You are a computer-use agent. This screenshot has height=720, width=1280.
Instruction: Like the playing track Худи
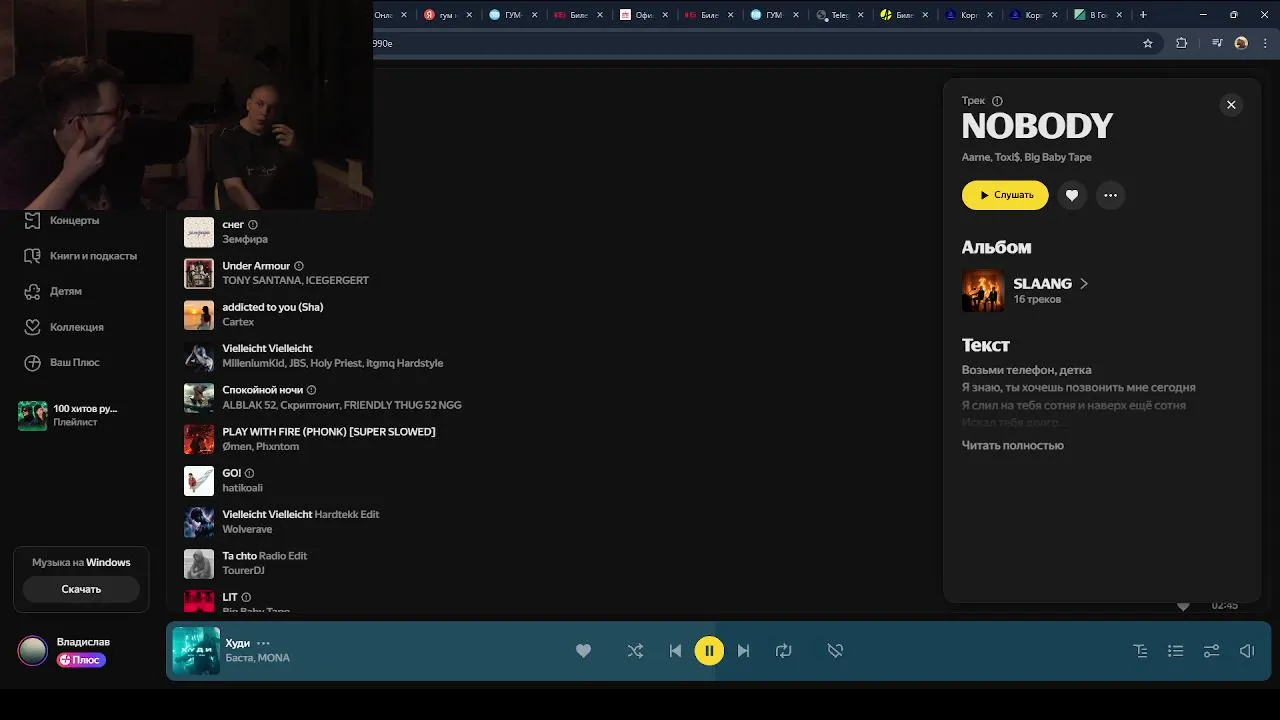click(583, 651)
